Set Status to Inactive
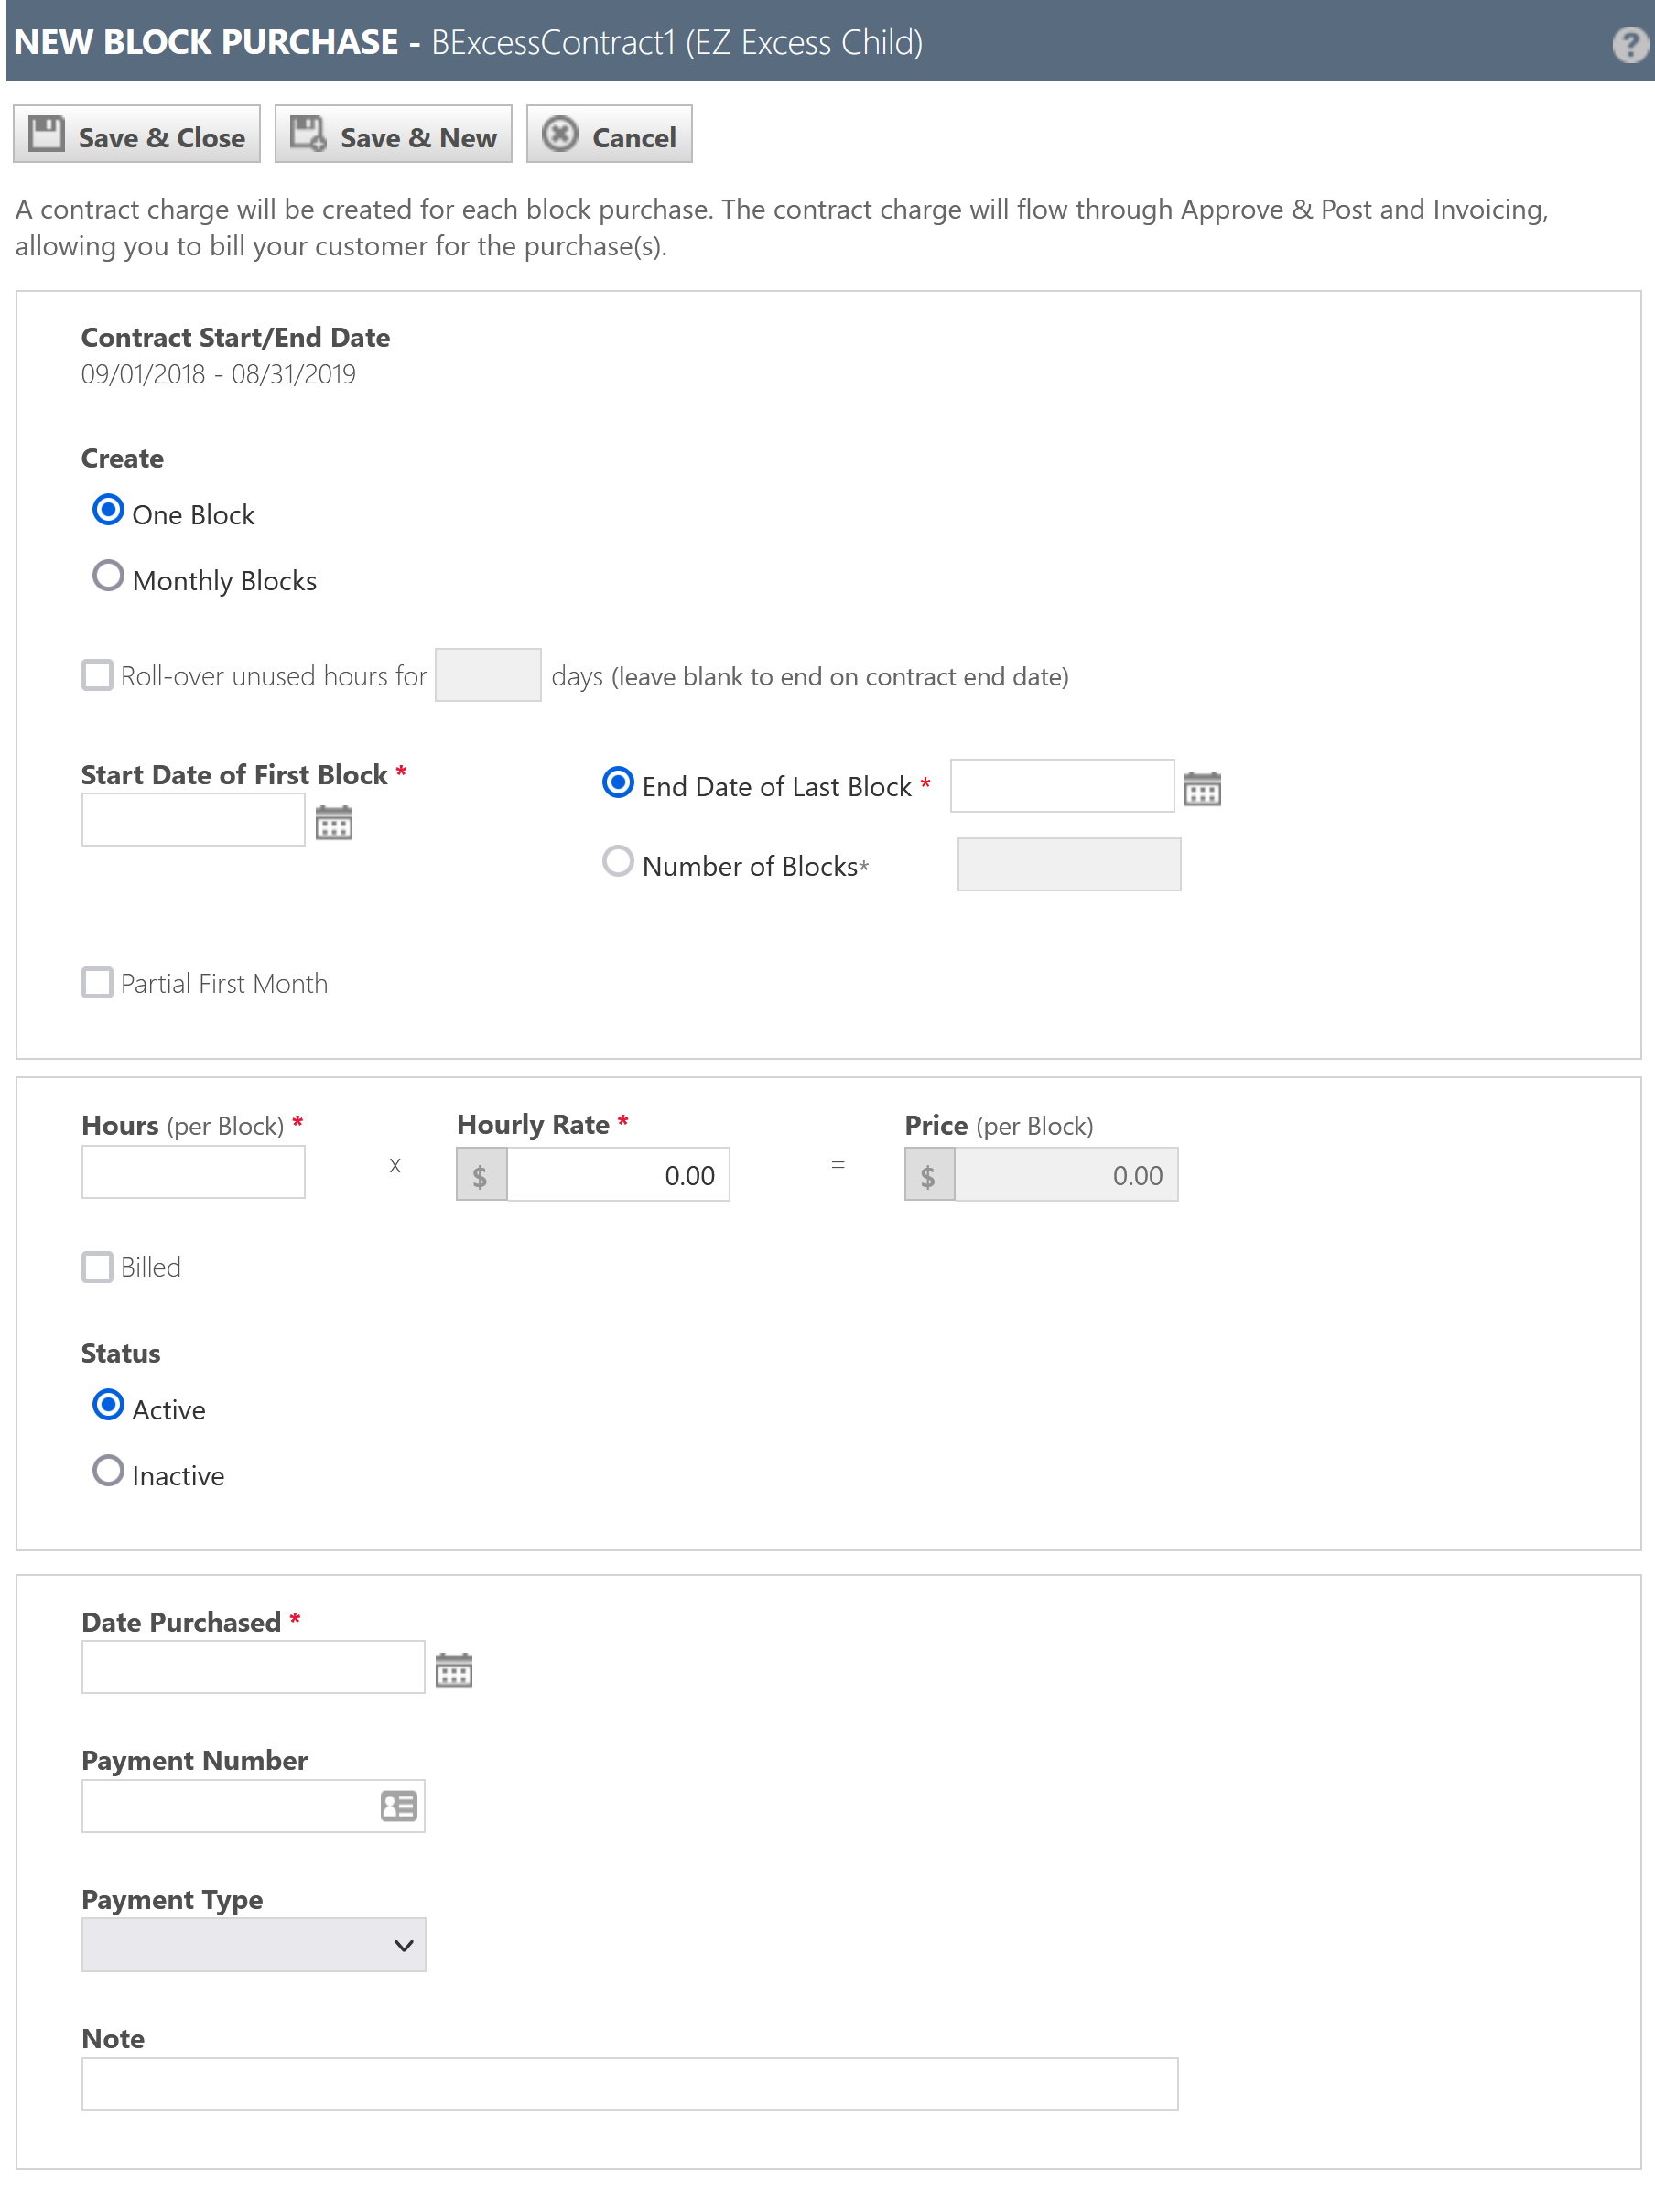1655x2212 pixels. (108, 1470)
